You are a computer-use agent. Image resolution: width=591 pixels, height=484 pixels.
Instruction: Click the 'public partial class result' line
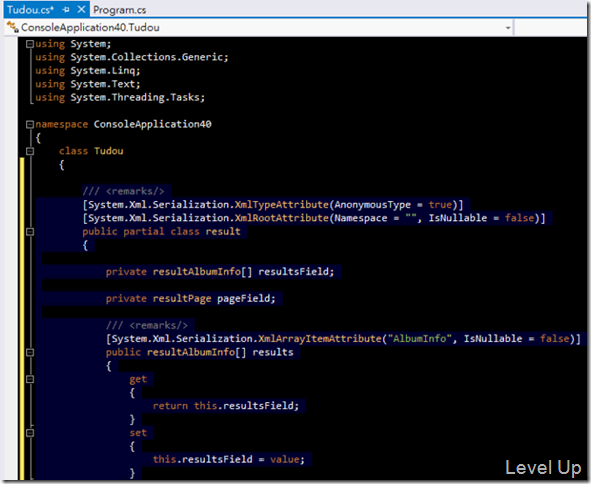coord(161,231)
